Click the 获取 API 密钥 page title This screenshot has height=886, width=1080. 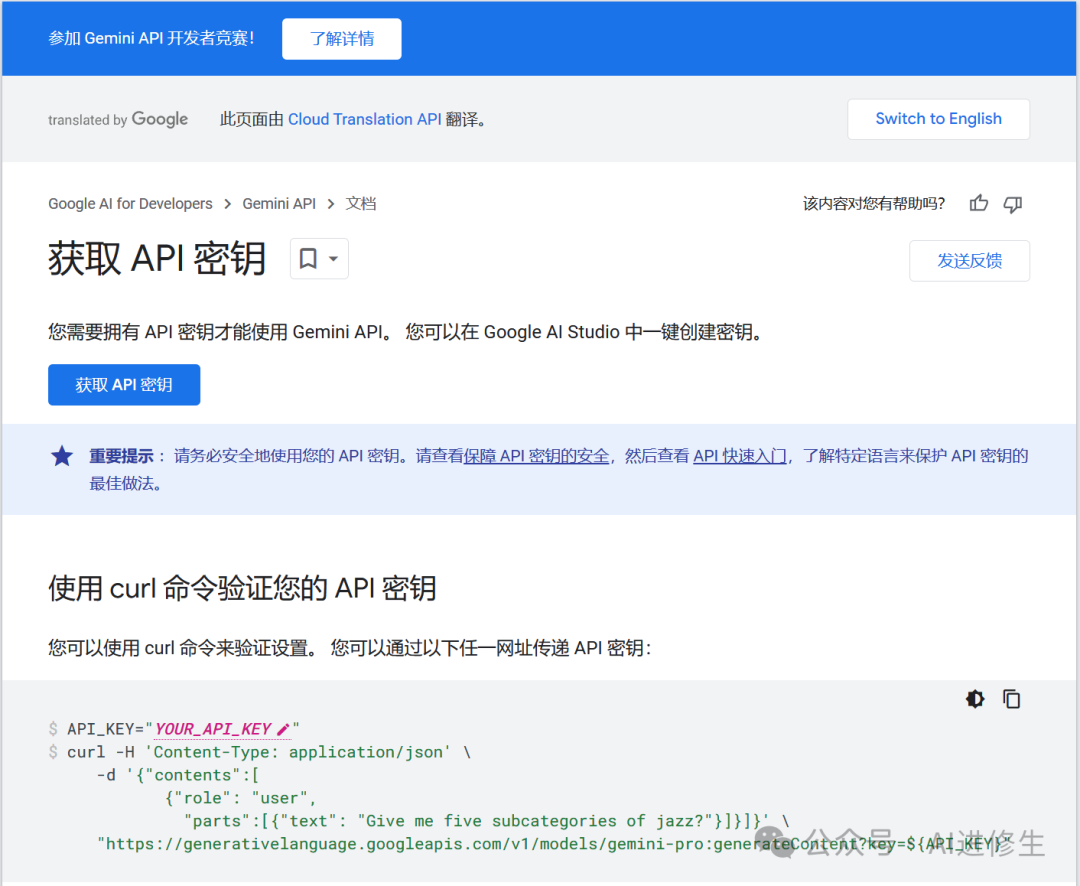(157, 259)
